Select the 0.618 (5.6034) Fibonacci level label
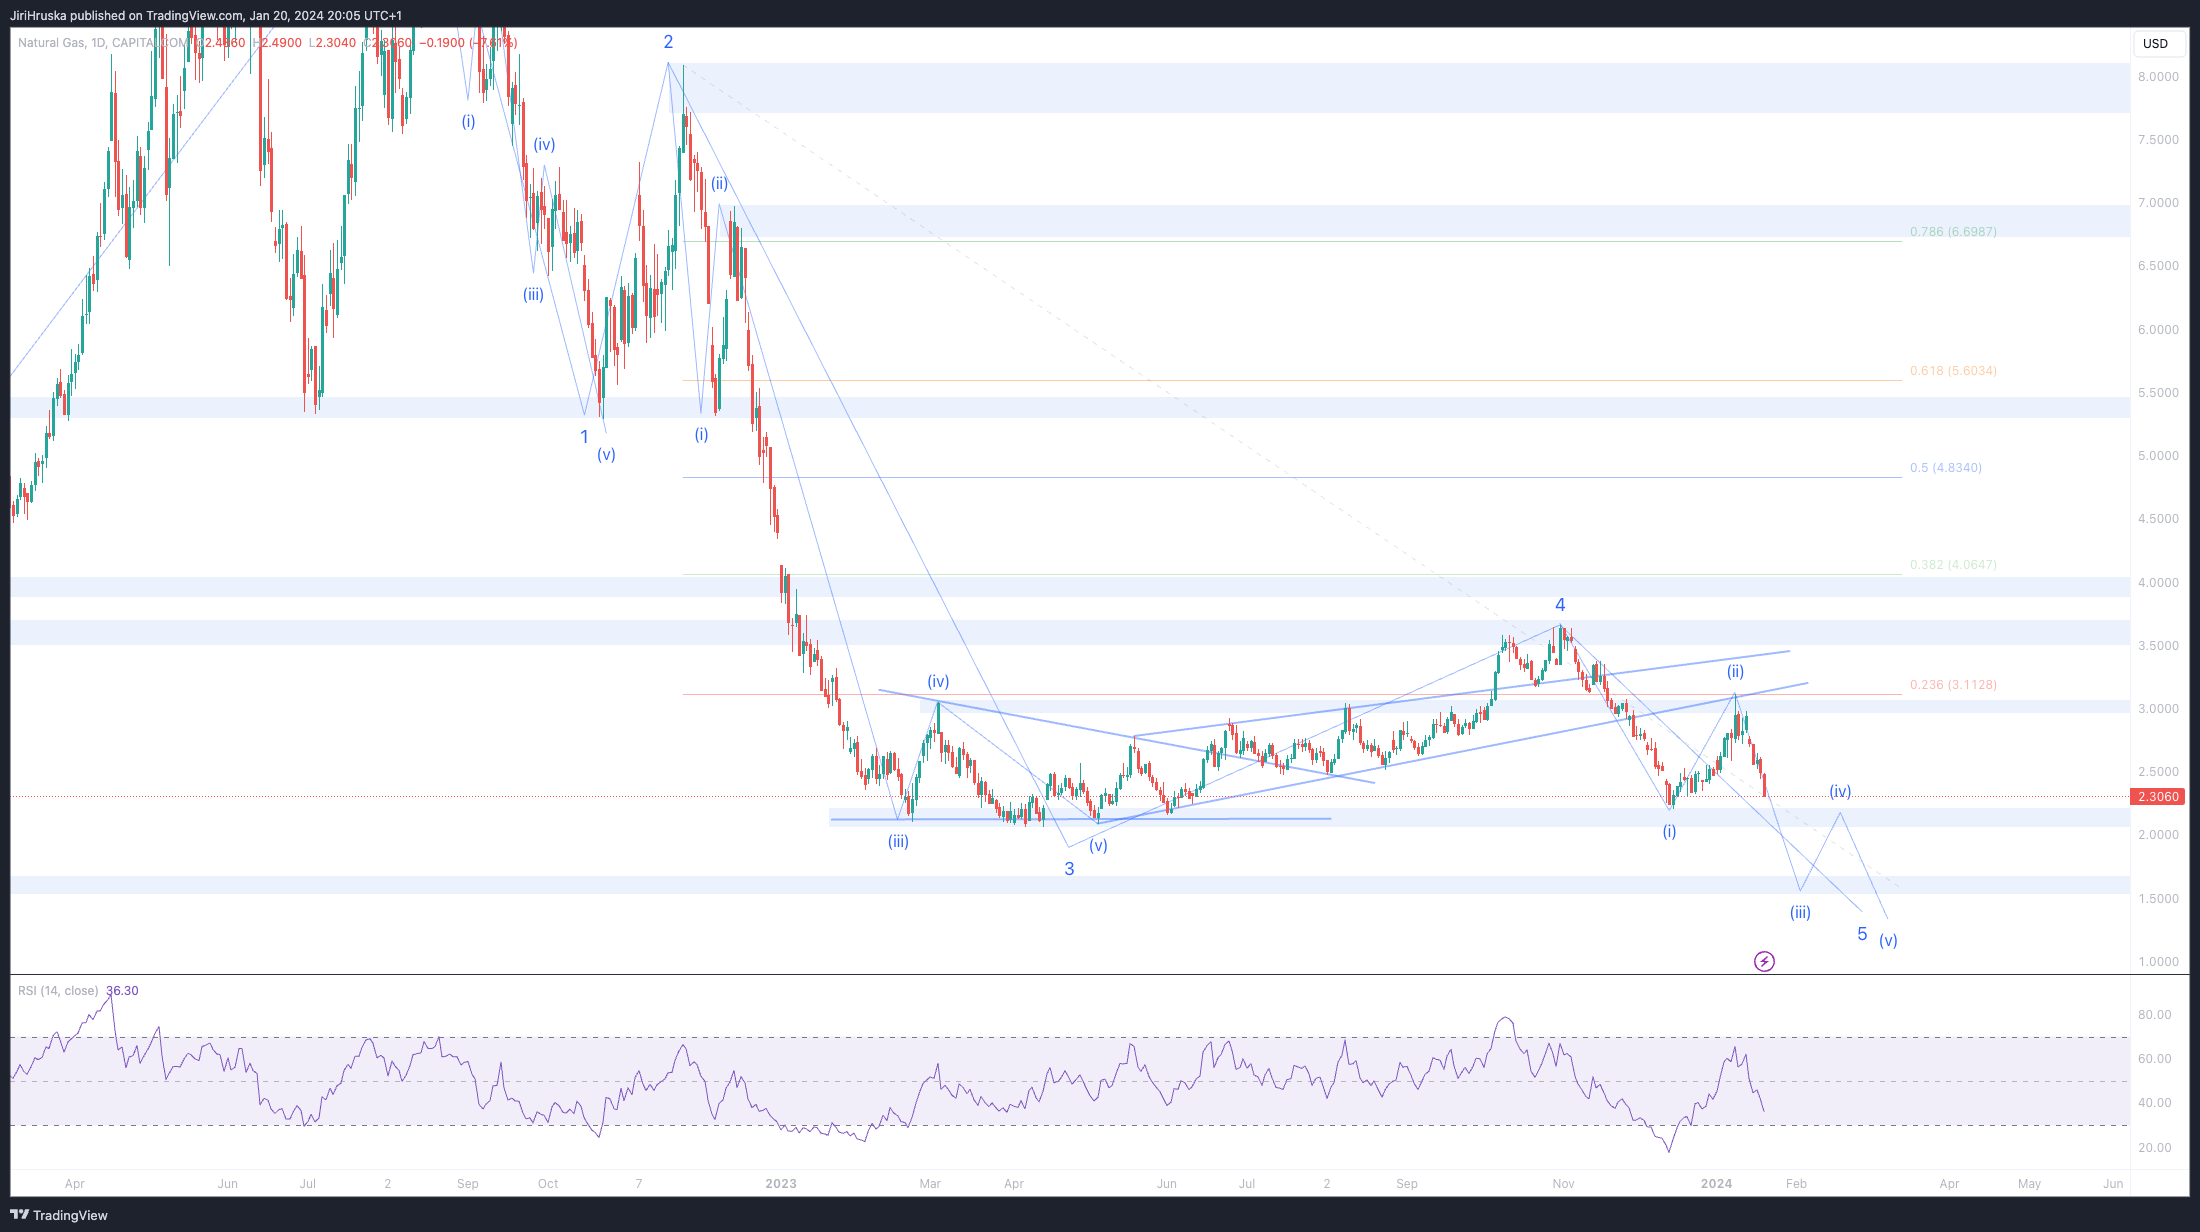Screen dimensions: 2200x1232 [x=1952, y=371]
